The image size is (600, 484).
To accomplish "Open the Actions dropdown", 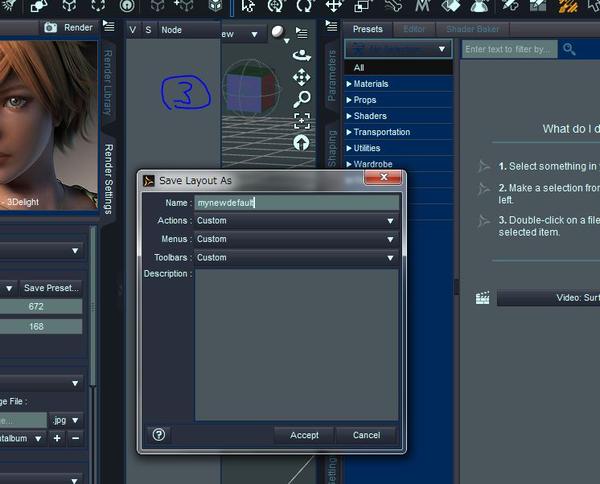I will (297, 221).
